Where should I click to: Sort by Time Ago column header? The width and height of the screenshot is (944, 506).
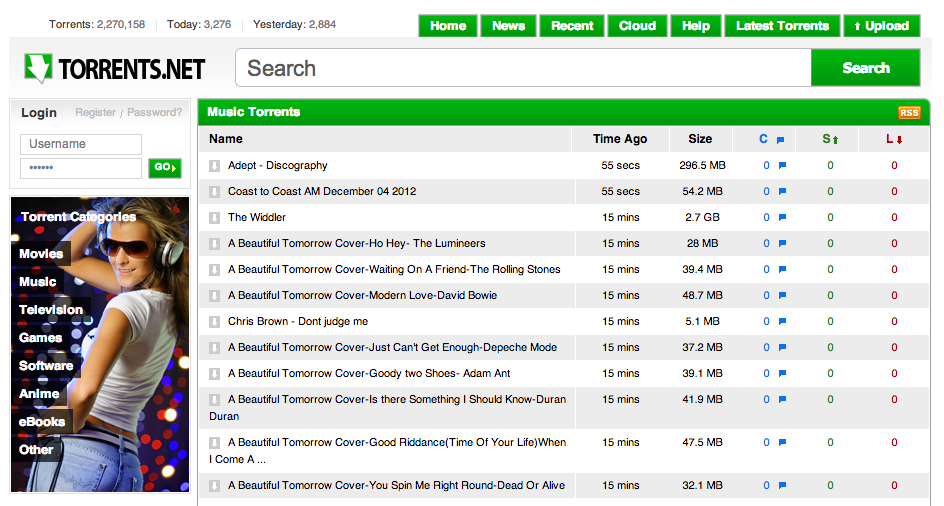(620, 139)
